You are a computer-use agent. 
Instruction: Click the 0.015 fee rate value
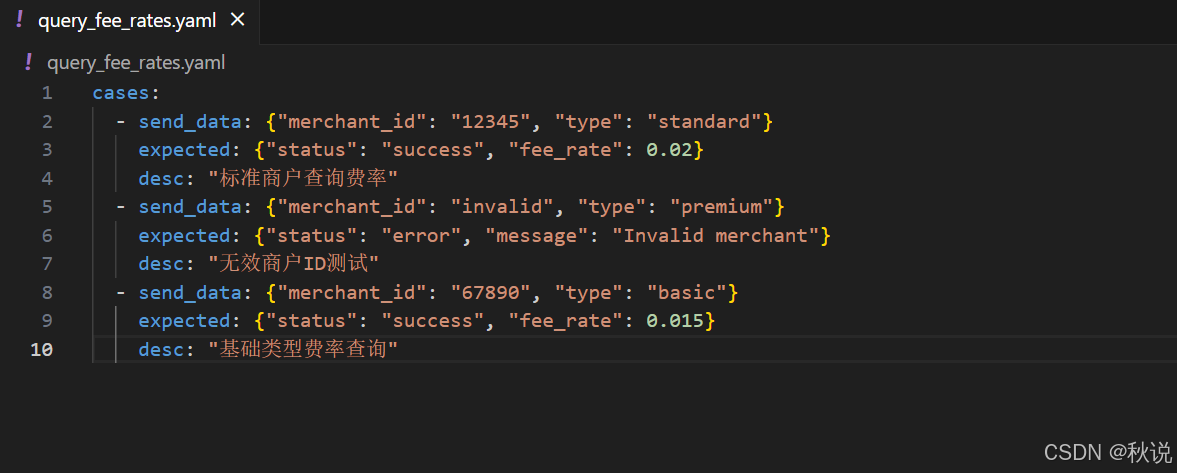pyautogui.click(x=675, y=321)
